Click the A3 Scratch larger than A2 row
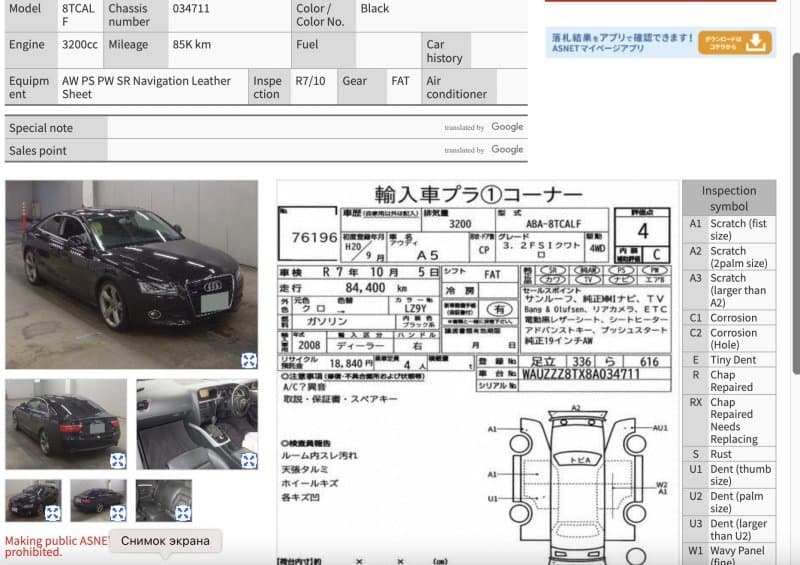The width and height of the screenshot is (800, 565). (729, 290)
